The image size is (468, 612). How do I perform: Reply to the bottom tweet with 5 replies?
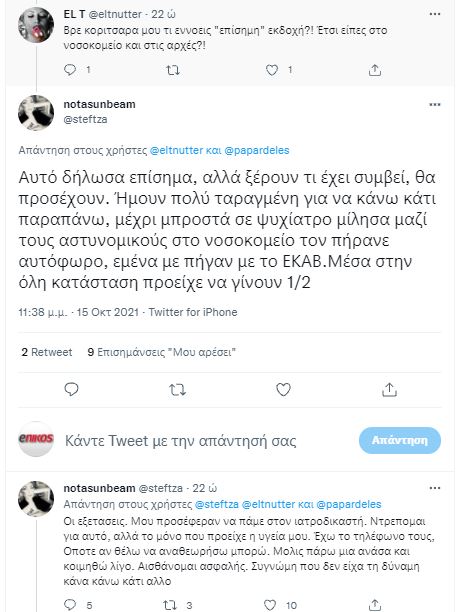pos(70,605)
